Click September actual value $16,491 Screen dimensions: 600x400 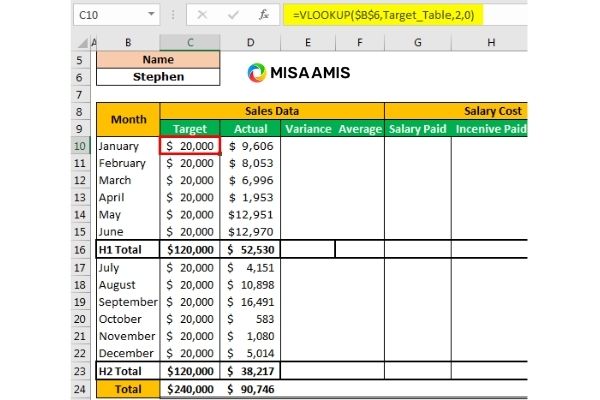pos(251,302)
